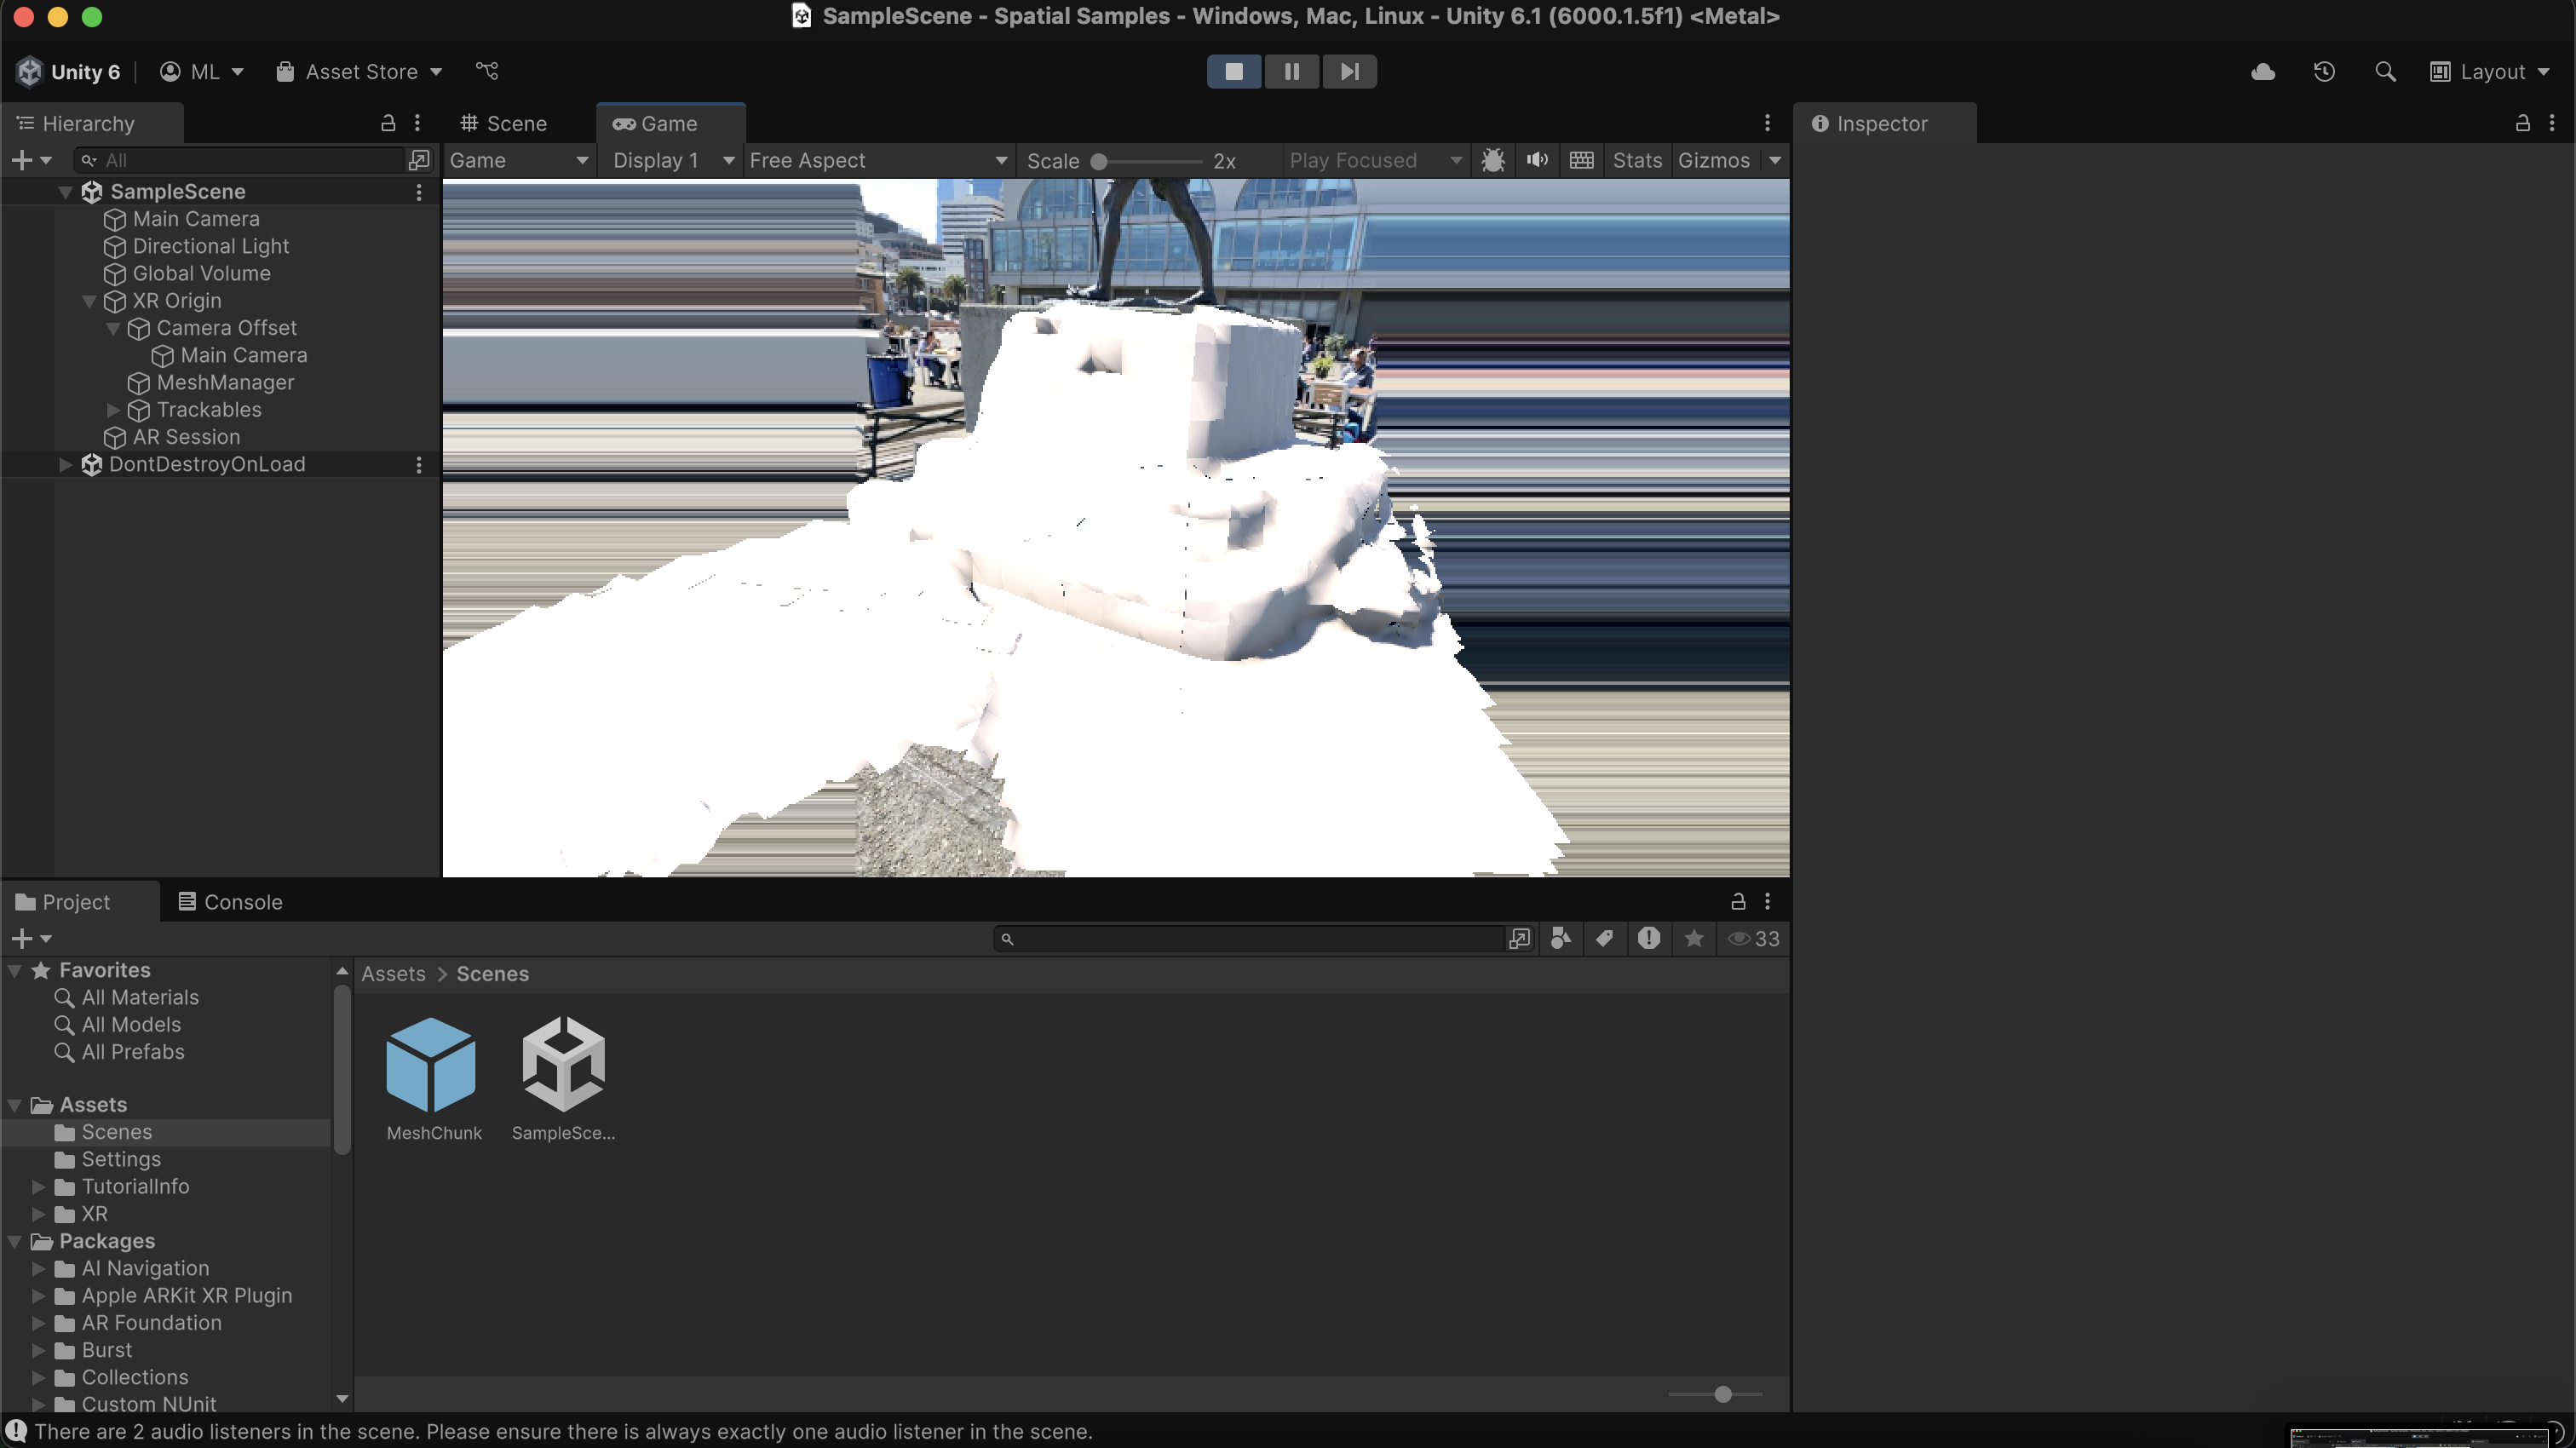Viewport: 2576px width, 1448px height.
Task: Click the Assets breadcrumb link
Action: [392, 973]
